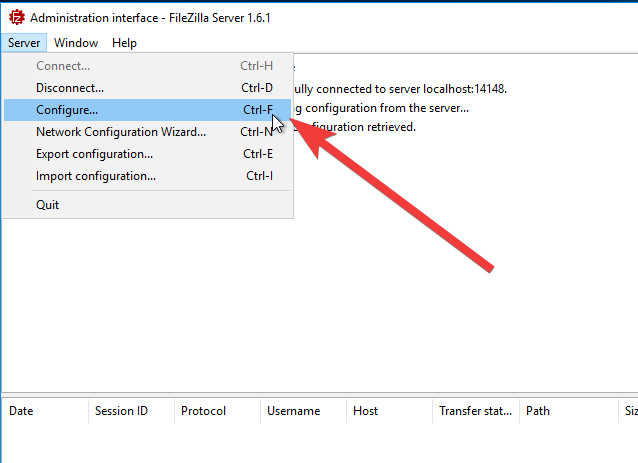
Task: Launch the Network Configuration Wizard...
Action: click(x=121, y=132)
